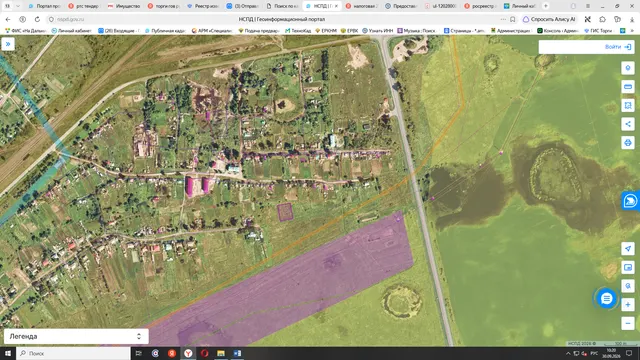Switch to the Поиск по browser tab
Image resolution: width=640 pixels, height=360 pixels.
(x=282, y=6)
